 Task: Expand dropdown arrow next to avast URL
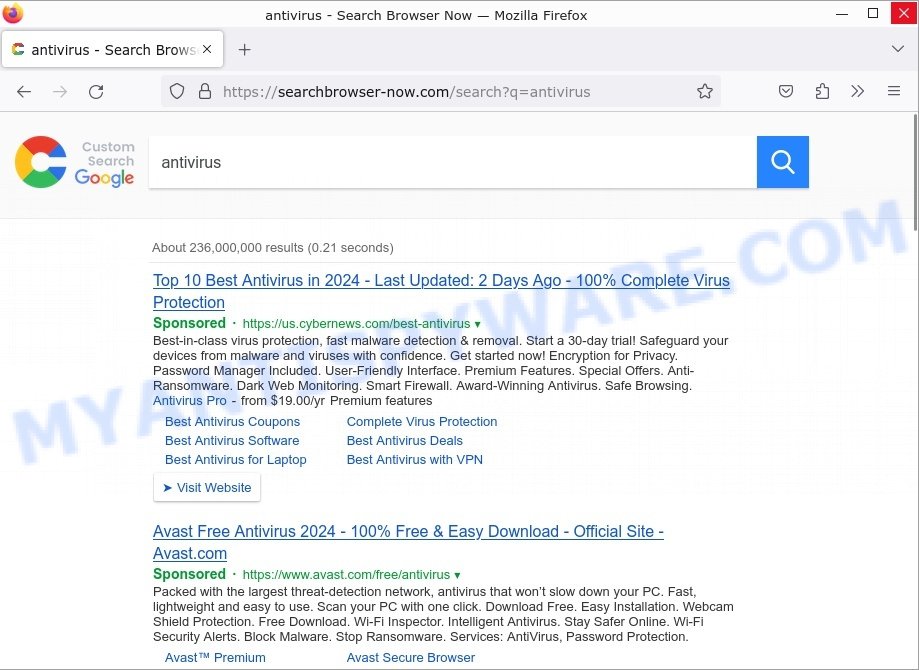457,575
